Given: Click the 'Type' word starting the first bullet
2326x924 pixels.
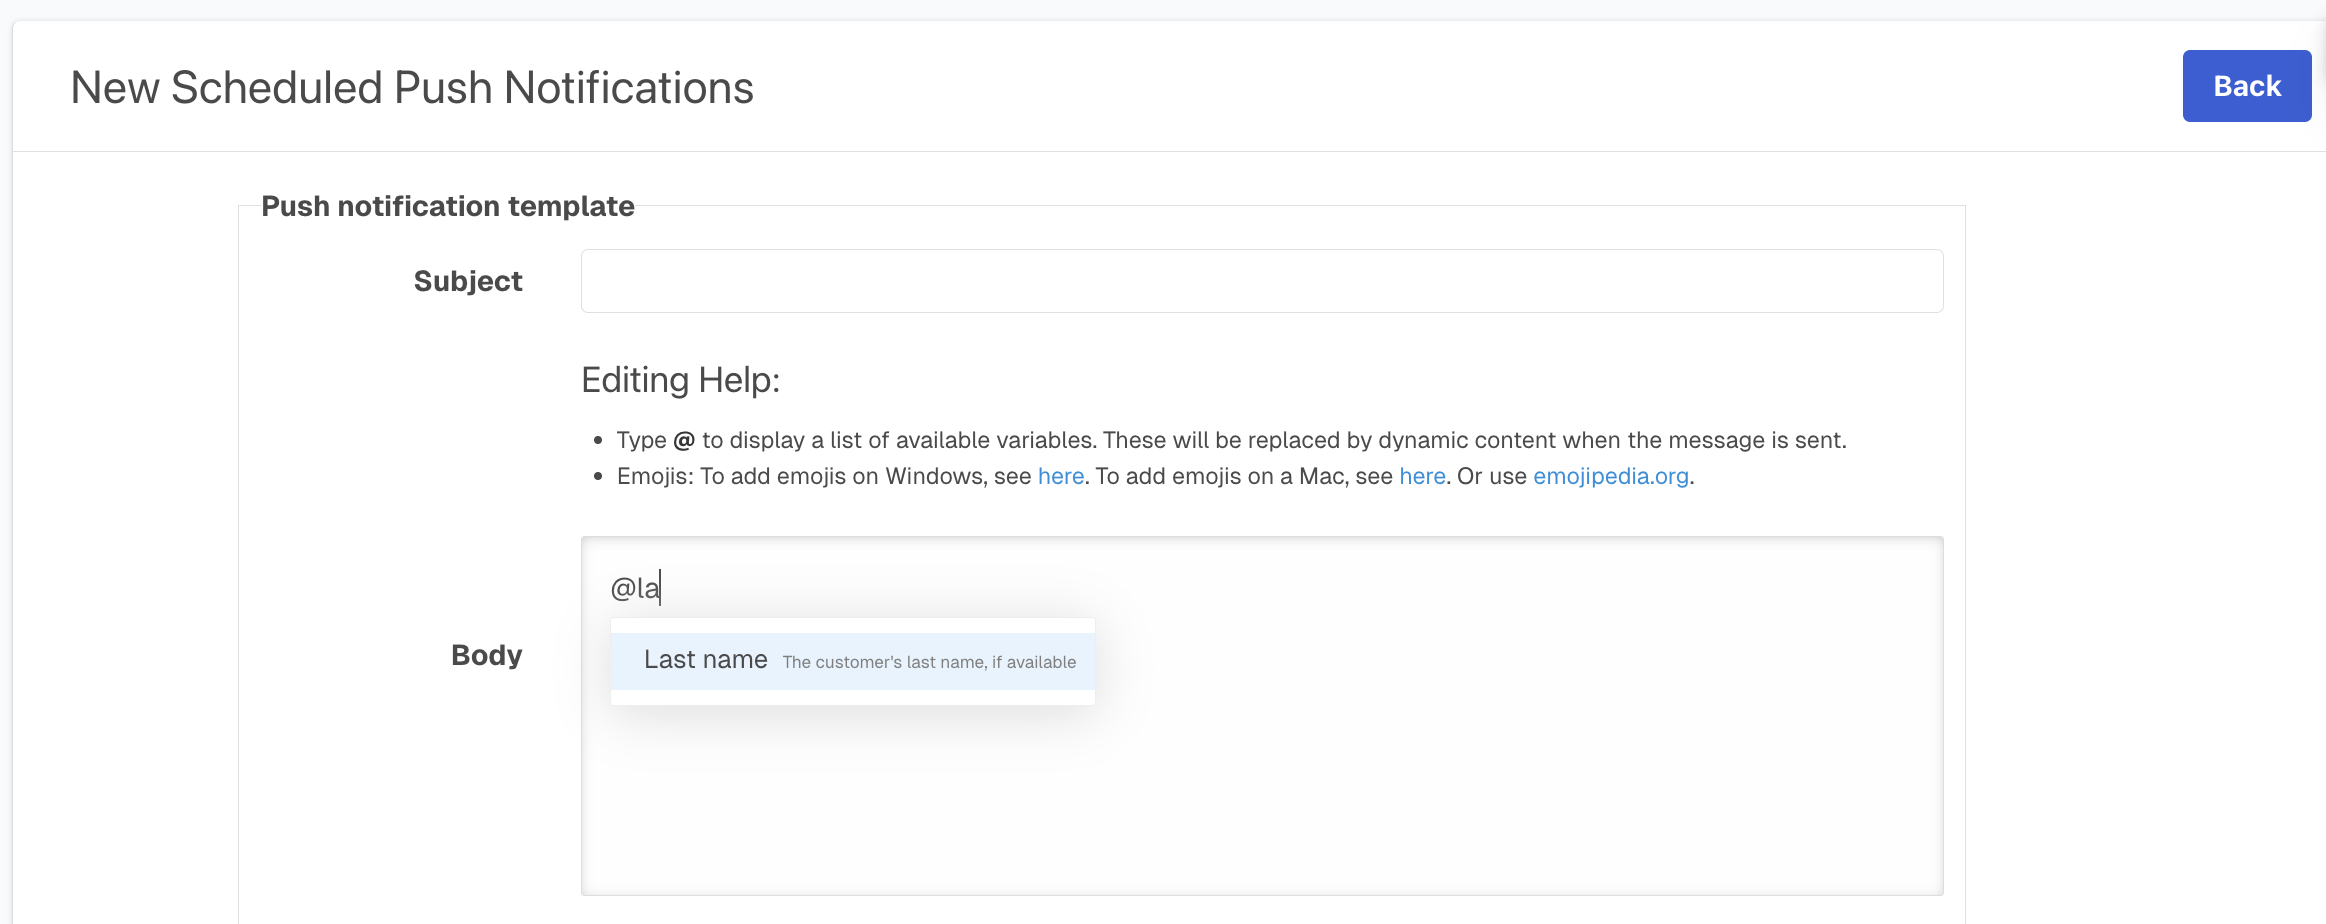Looking at the screenshot, I should point(641,440).
